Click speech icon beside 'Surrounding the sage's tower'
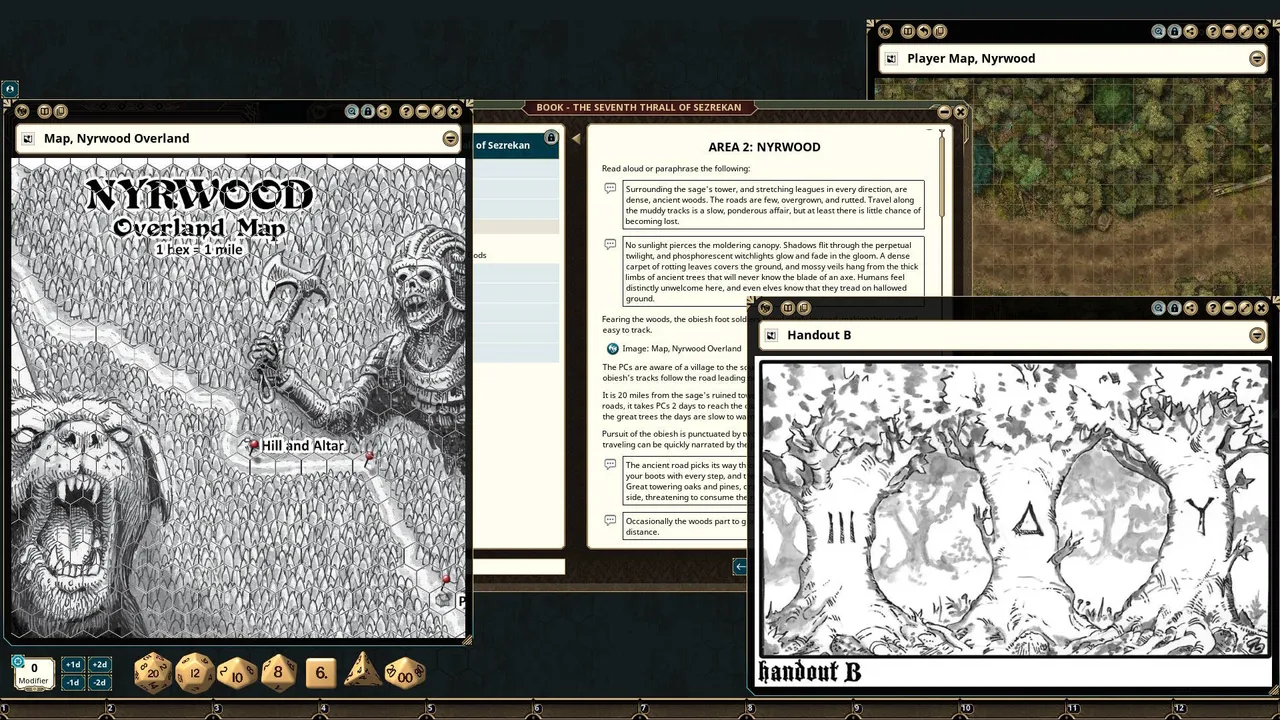The image size is (1280, 720). [x=610, y=188]
